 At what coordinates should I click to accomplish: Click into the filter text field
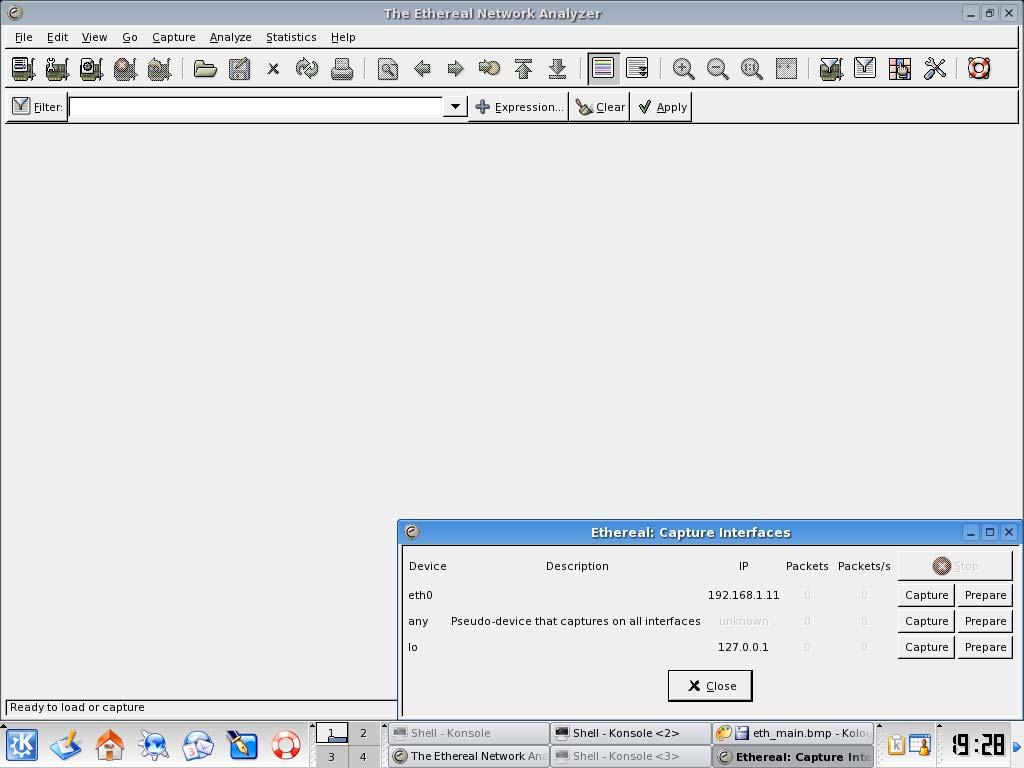click(x=256, y=106)
